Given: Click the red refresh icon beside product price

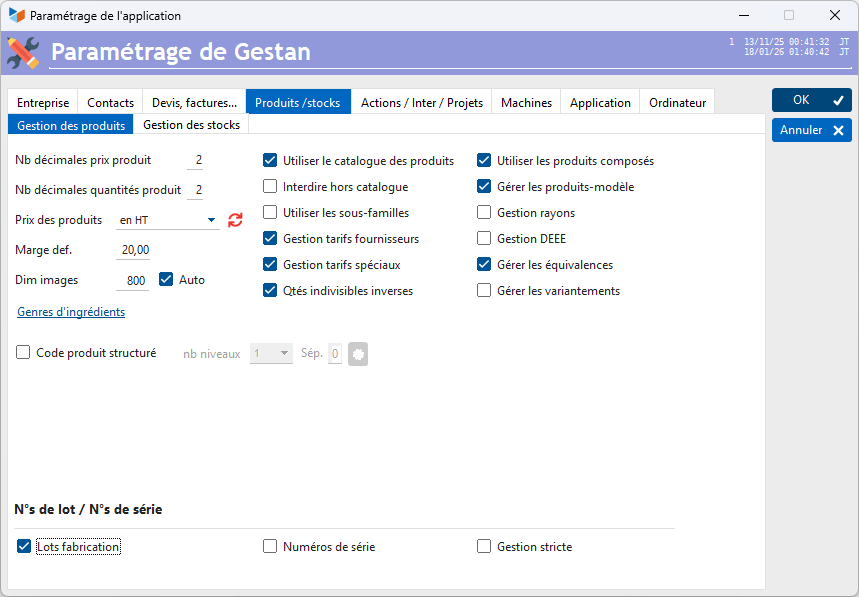Looking at the screenshot, I should pos(235,220).
